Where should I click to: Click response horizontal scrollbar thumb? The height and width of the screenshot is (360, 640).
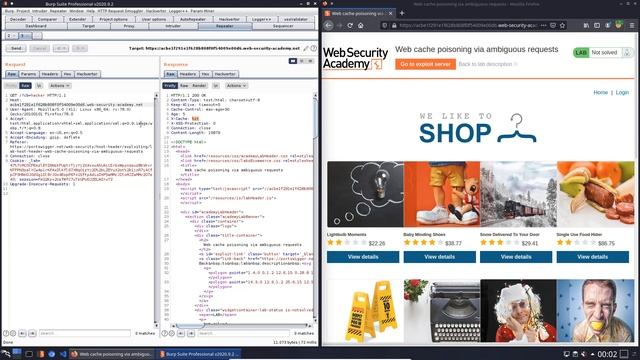pos(190,326)
